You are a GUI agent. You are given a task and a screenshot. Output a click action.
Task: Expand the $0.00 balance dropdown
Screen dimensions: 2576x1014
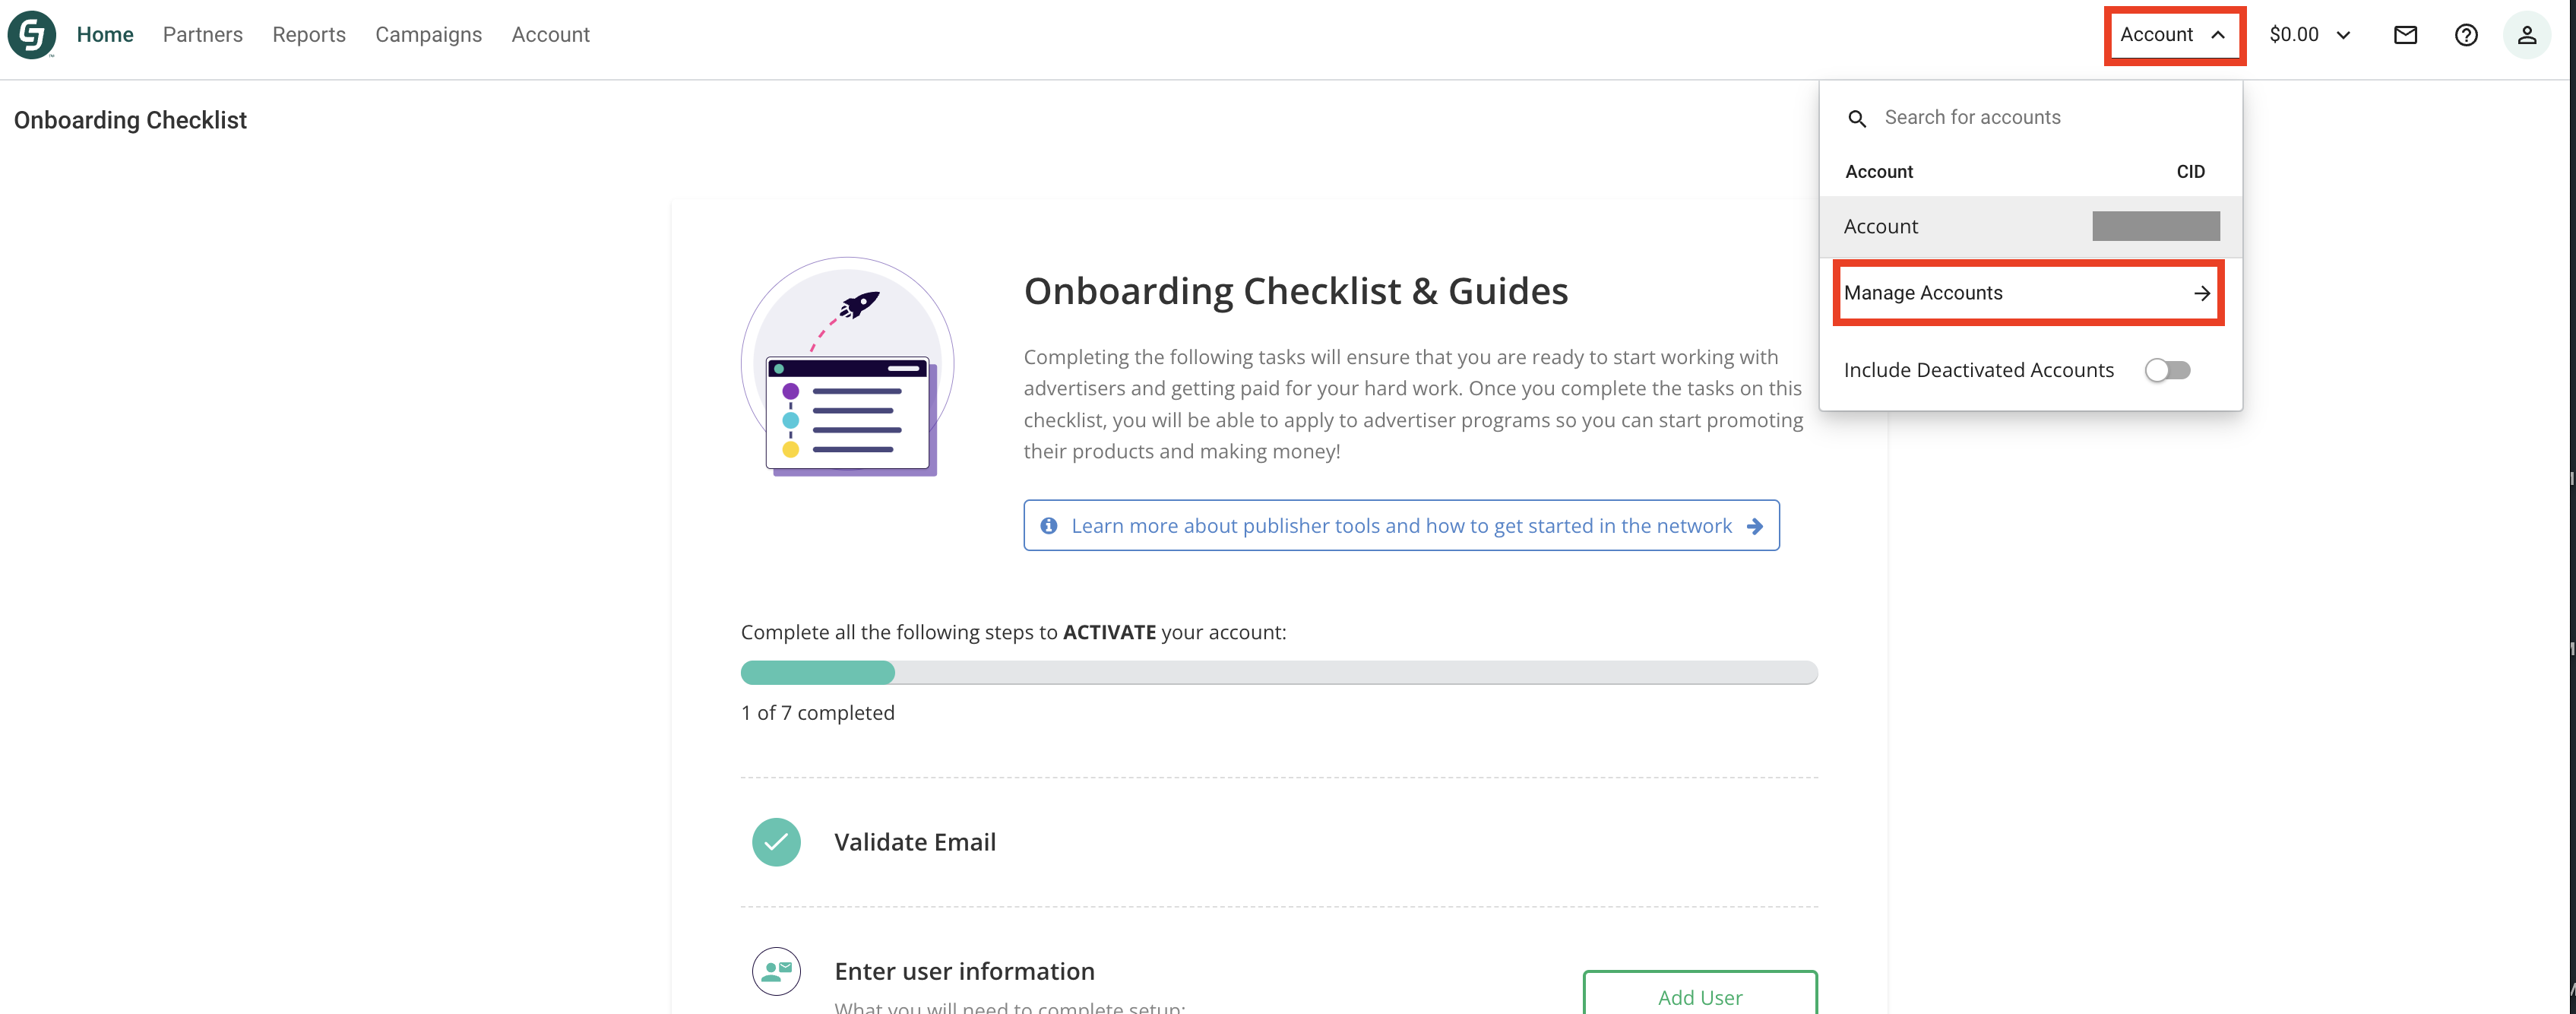pos(2309,35)
